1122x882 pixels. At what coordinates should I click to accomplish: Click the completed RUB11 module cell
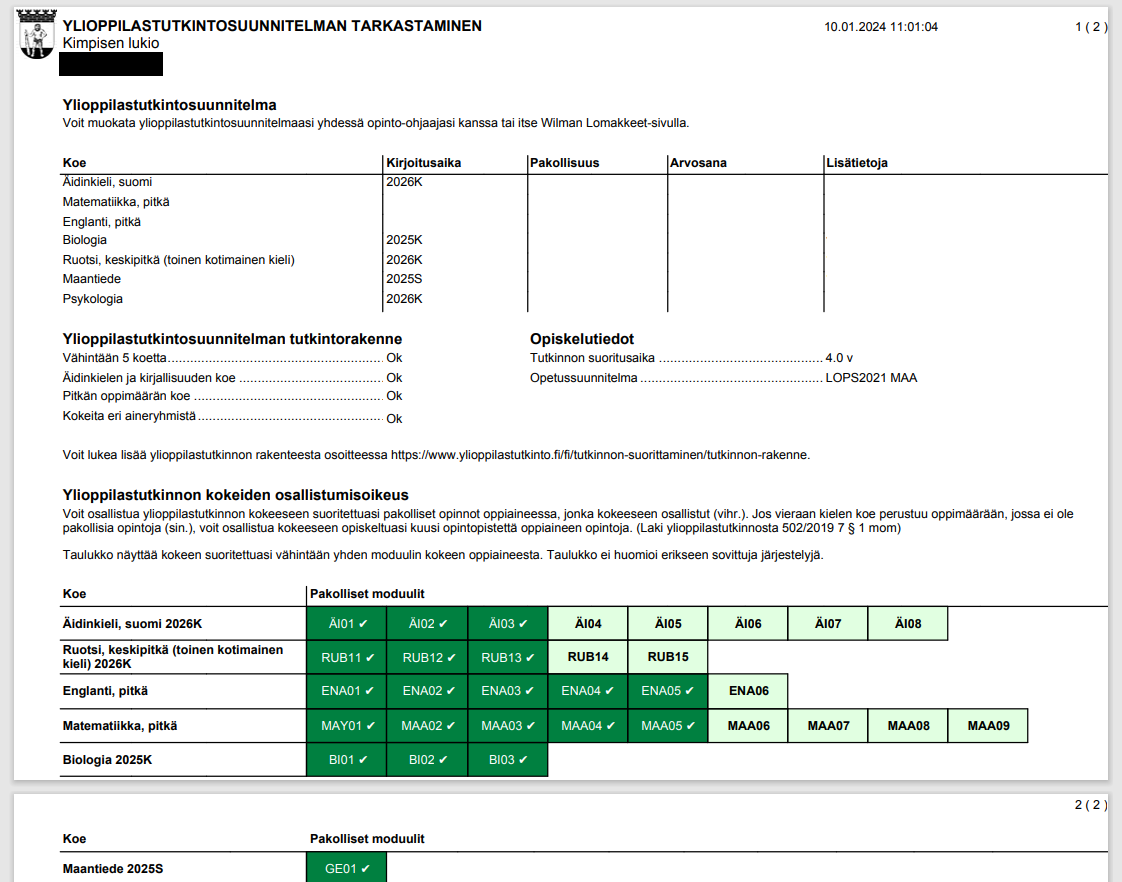tap(347, 657)
